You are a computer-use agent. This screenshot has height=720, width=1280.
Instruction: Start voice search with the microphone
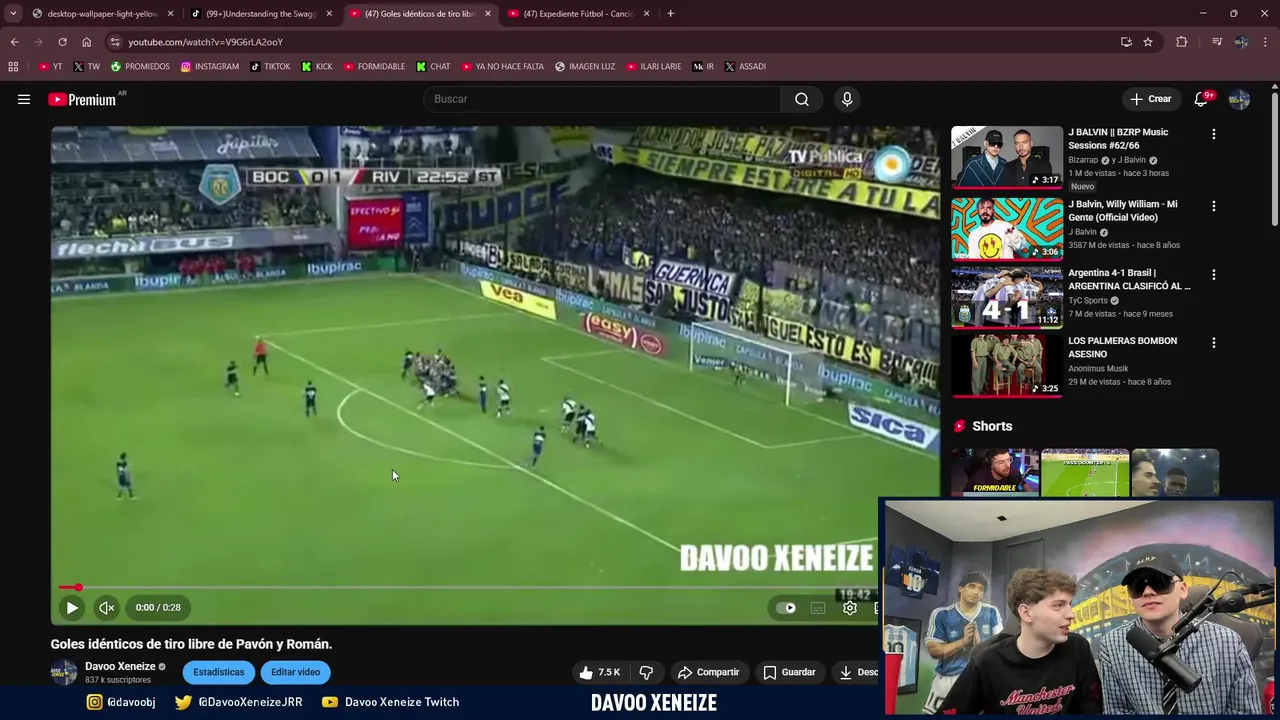(847, 99)
